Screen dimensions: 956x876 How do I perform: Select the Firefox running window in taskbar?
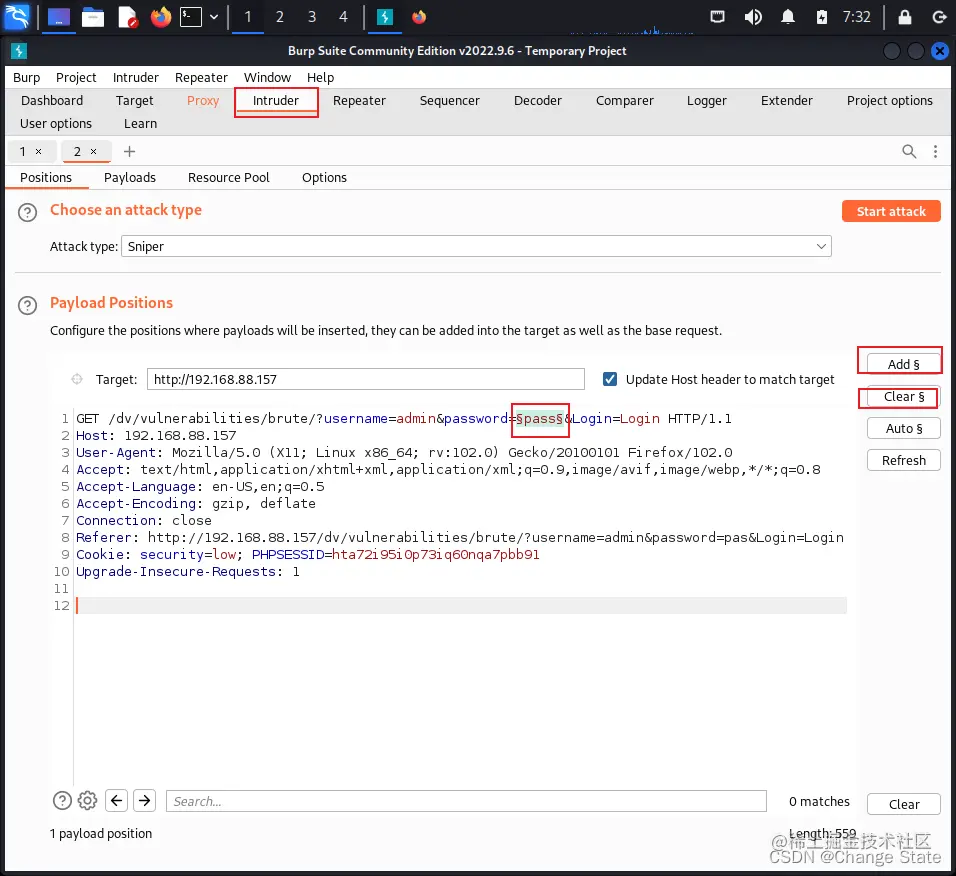419,17
